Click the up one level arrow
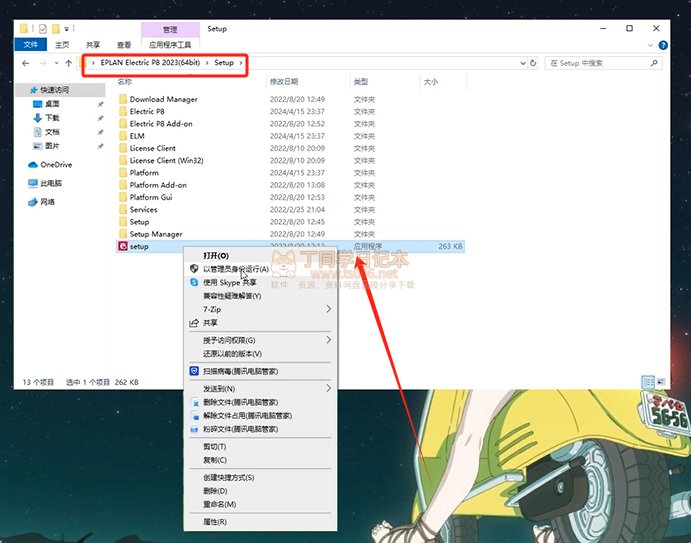 point(68,63)
